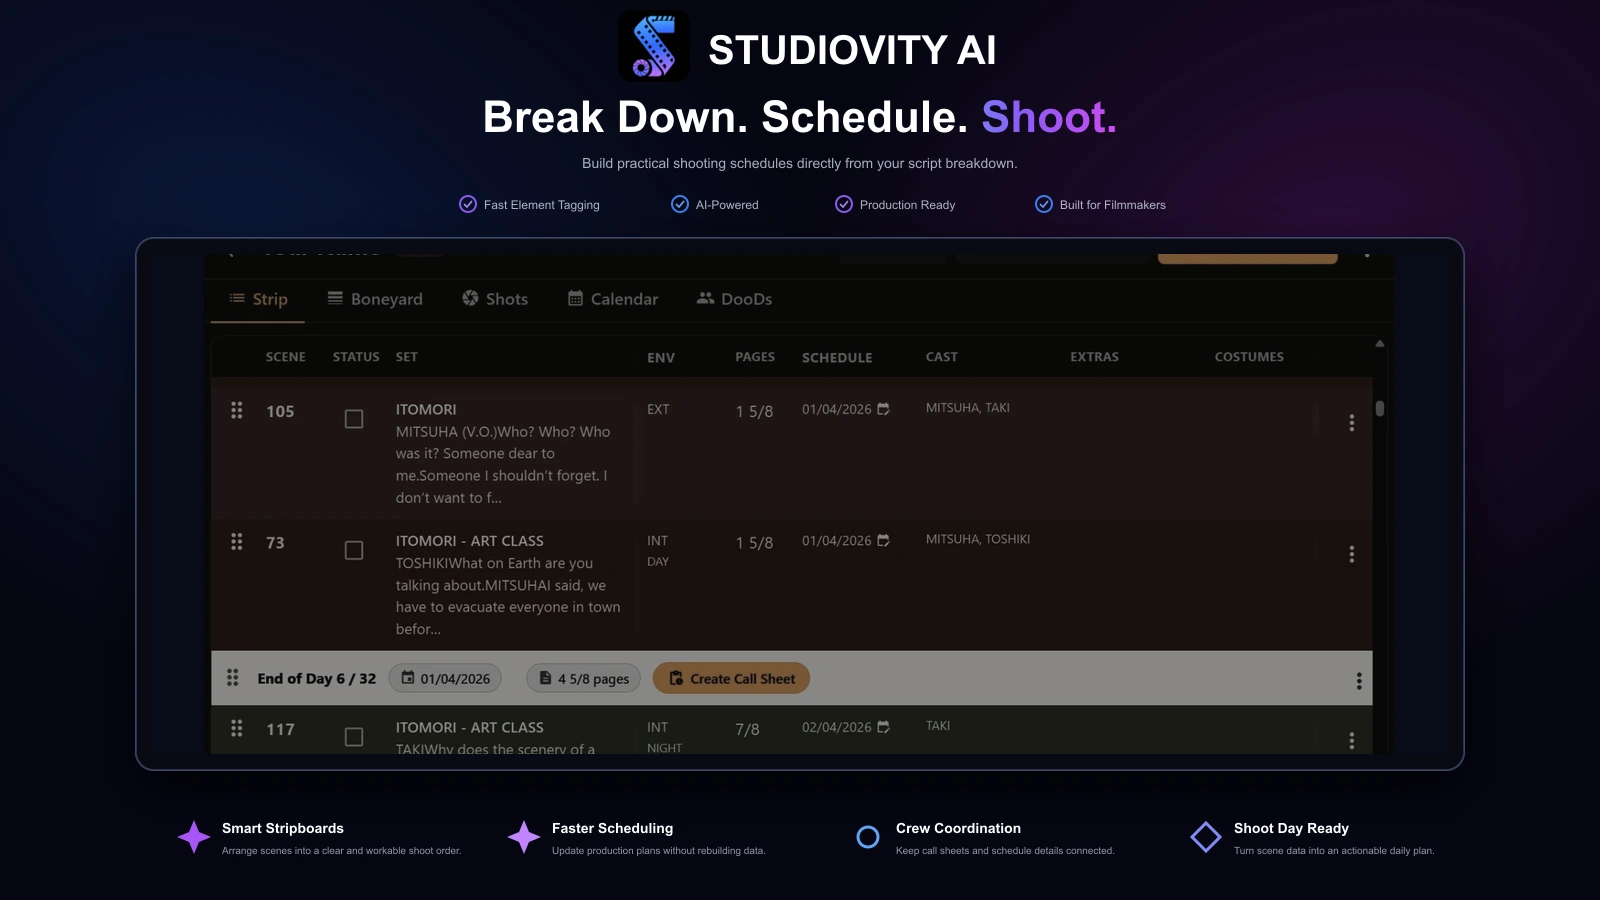Click scene number 117
1600x900 pixels.
pyautogui.click(x=280, y=729)
